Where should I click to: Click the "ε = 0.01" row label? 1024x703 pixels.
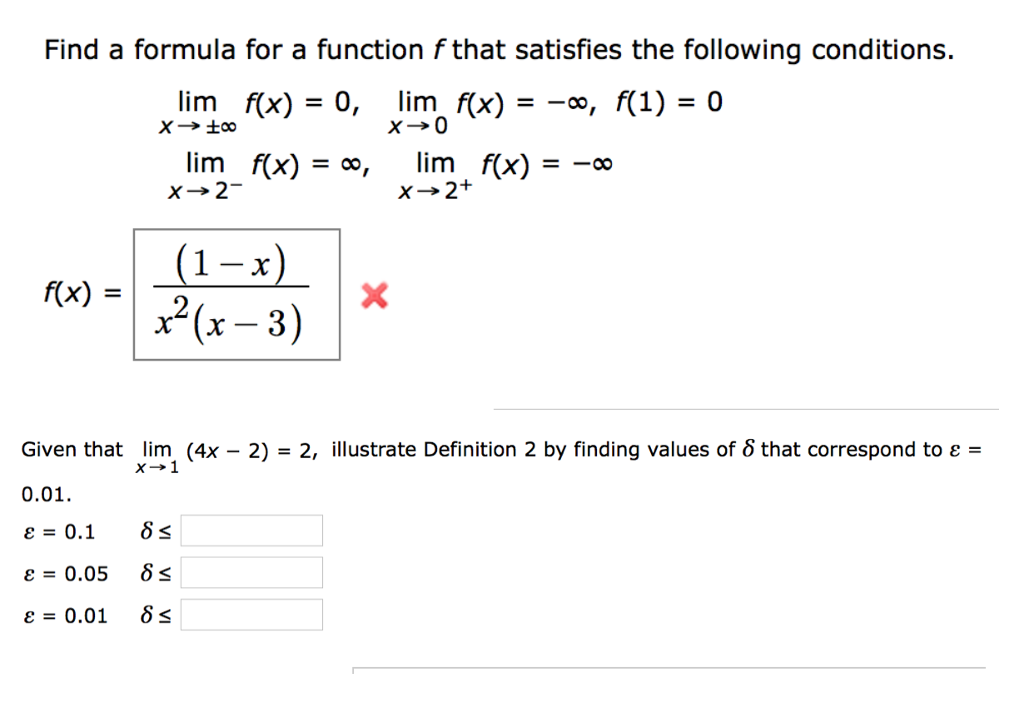[65, 616]
